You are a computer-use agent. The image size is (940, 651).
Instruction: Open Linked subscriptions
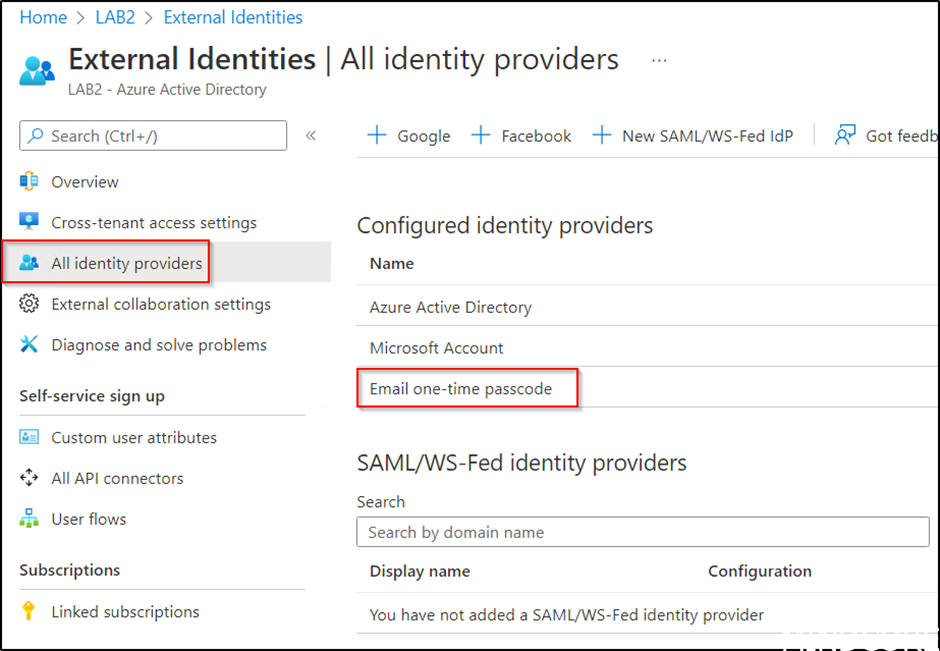tap(125, 611)
